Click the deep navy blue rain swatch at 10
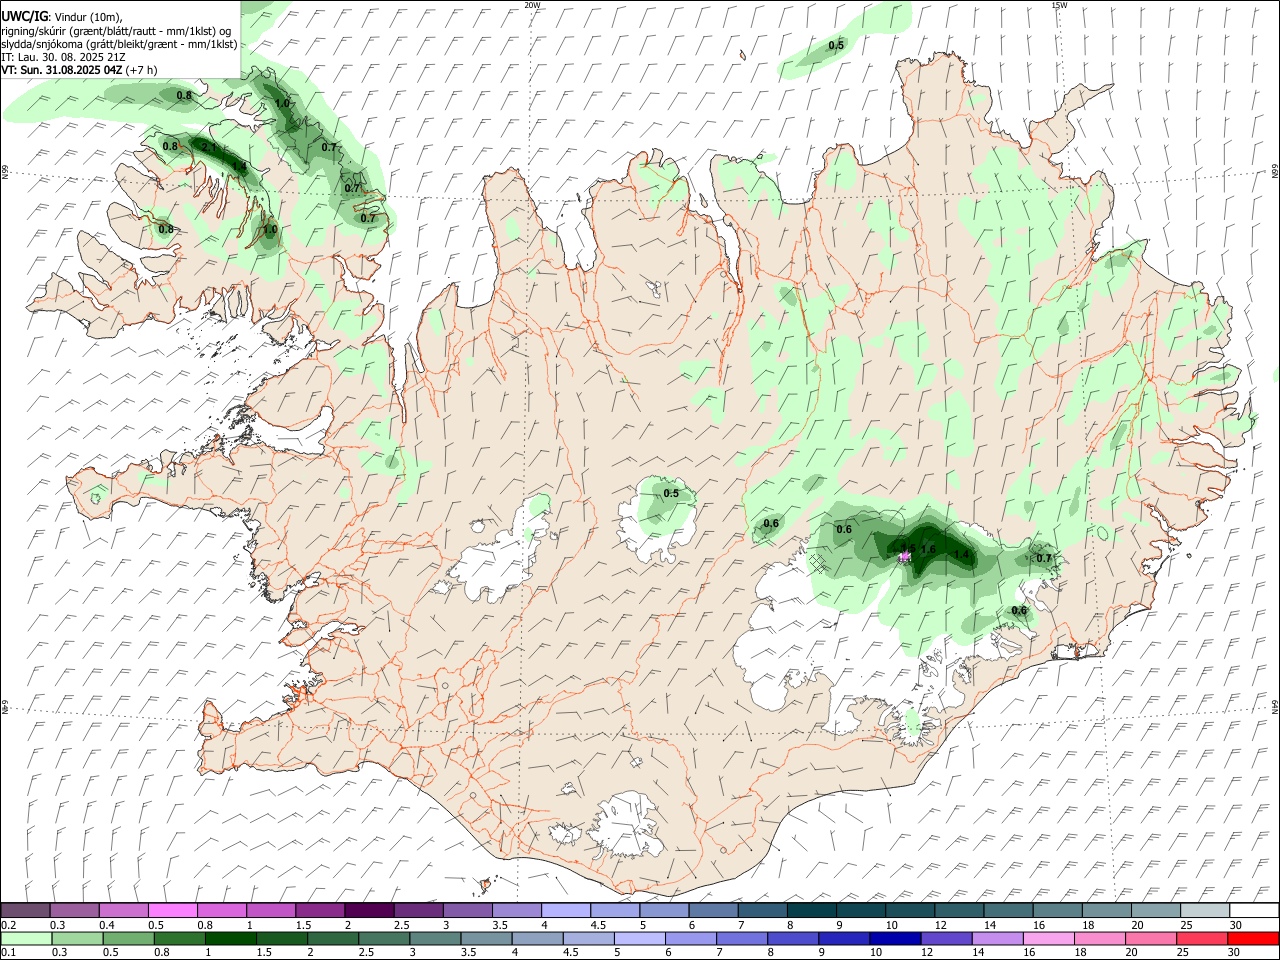The image size is (1280, 960). 894,938
